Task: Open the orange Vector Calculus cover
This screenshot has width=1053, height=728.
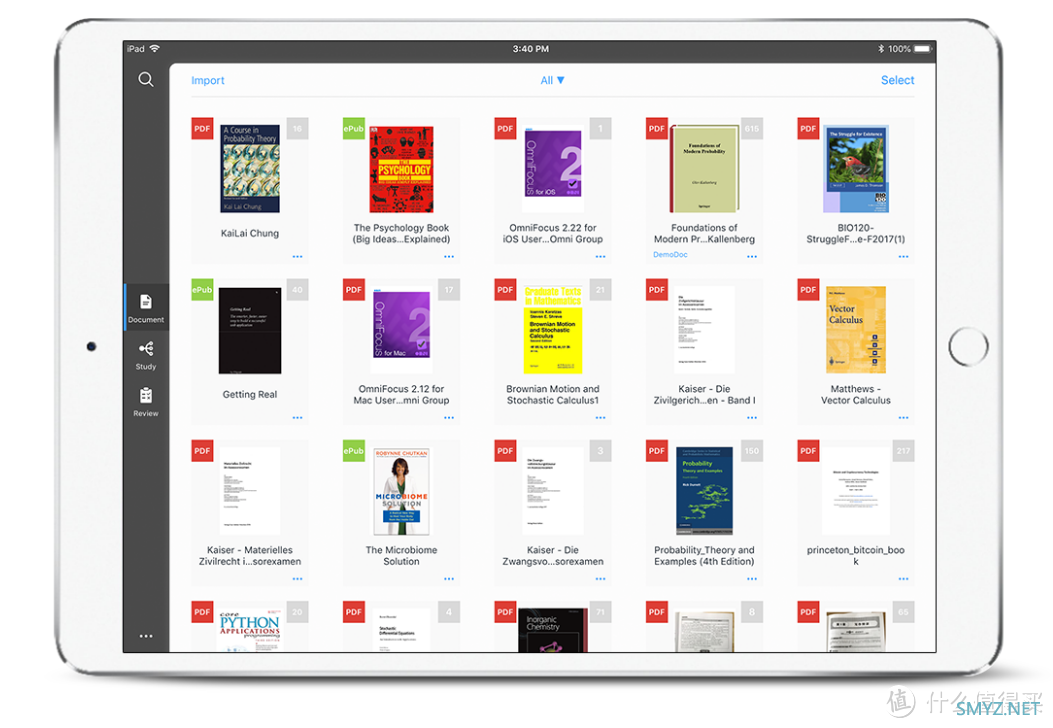Action: click(856, 330)
